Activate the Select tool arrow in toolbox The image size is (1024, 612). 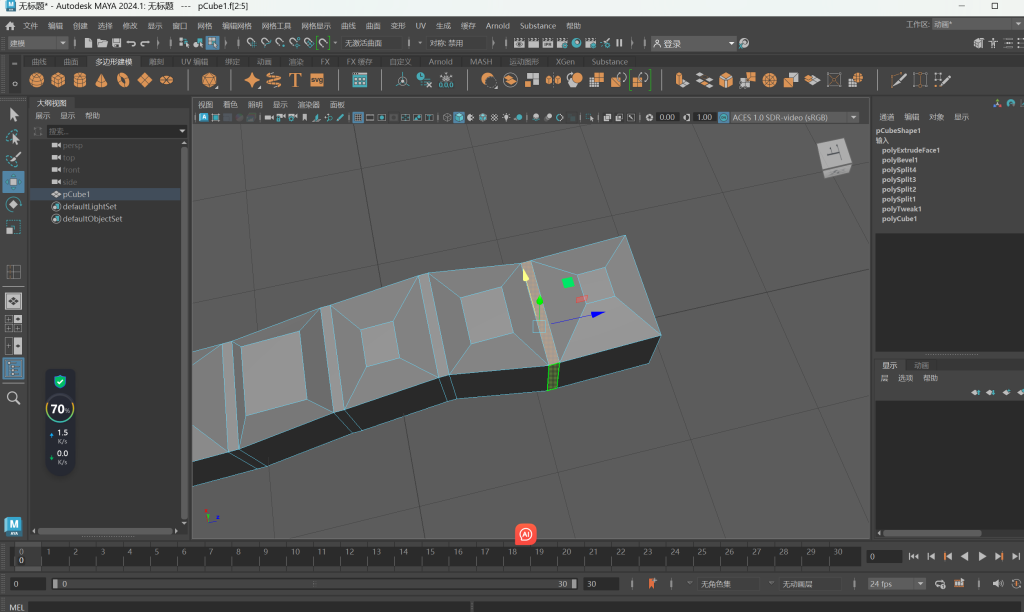point(14,115)
